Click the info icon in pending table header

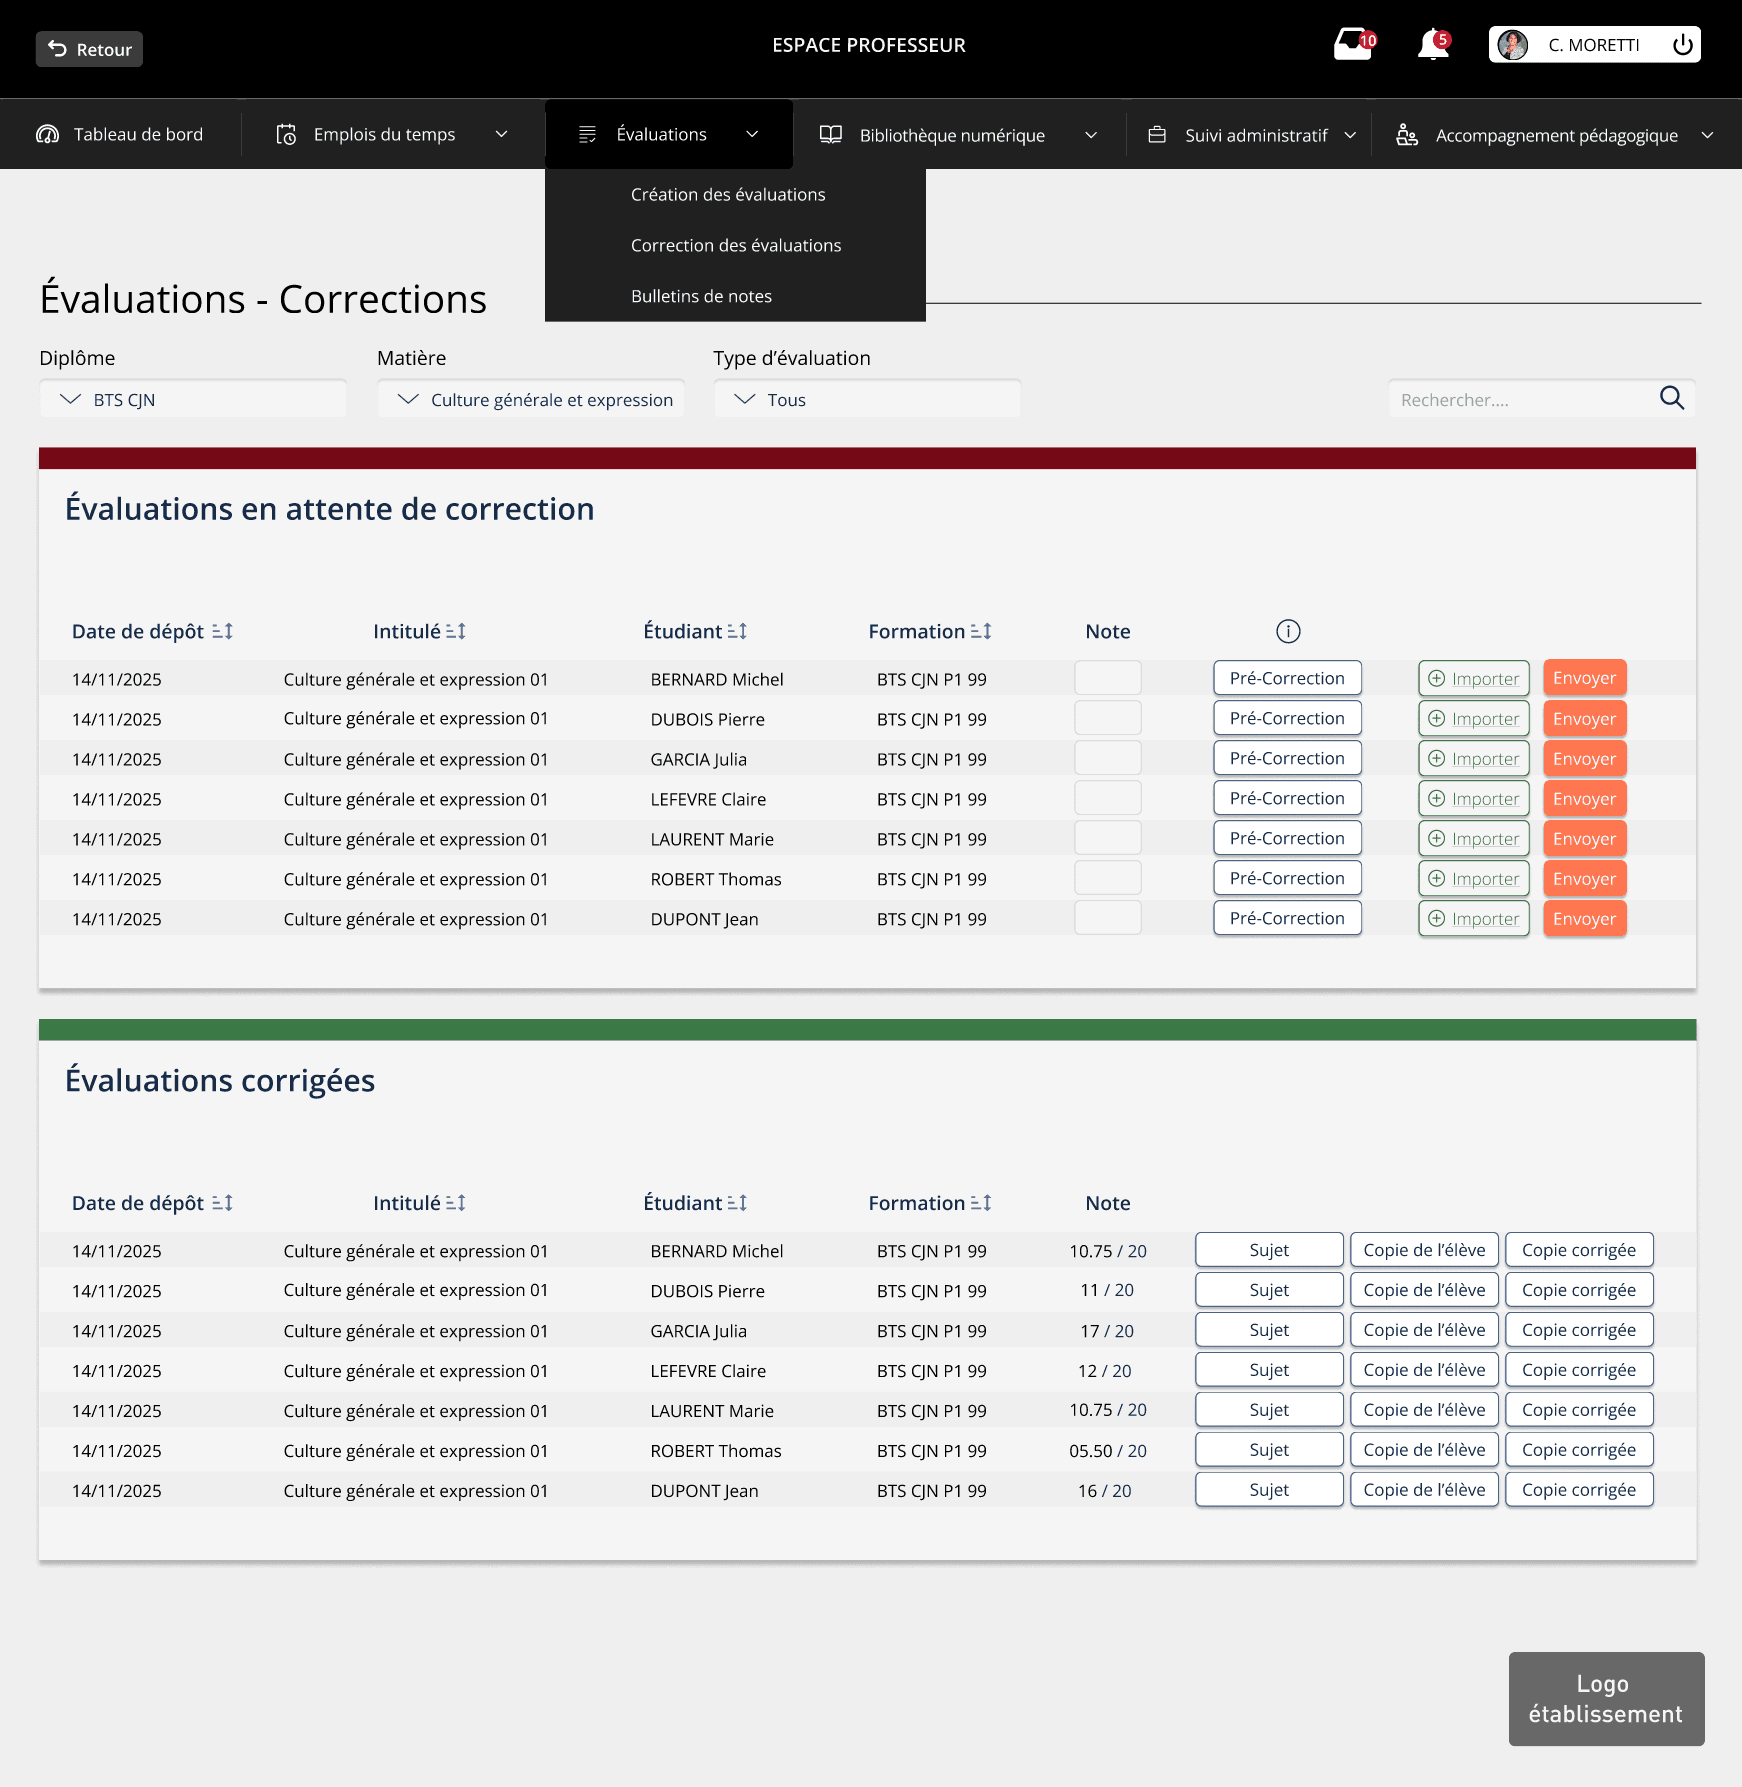click(x=1288, y=631)
